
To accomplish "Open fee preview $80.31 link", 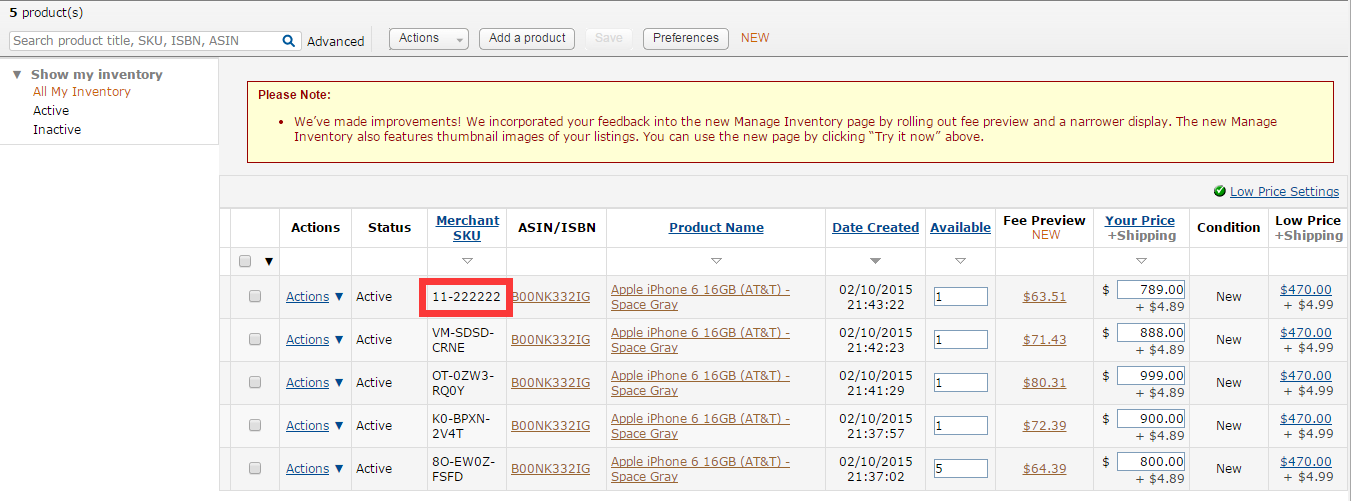I will click(x=1045, y=383).
